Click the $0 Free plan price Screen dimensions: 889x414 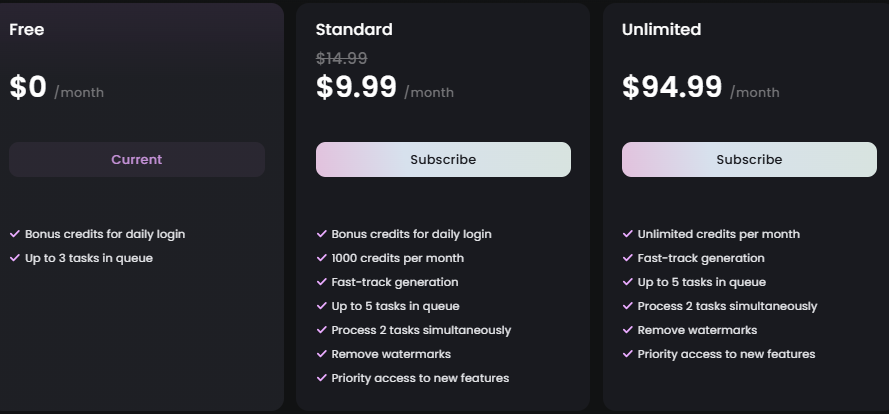coord(28,87)
